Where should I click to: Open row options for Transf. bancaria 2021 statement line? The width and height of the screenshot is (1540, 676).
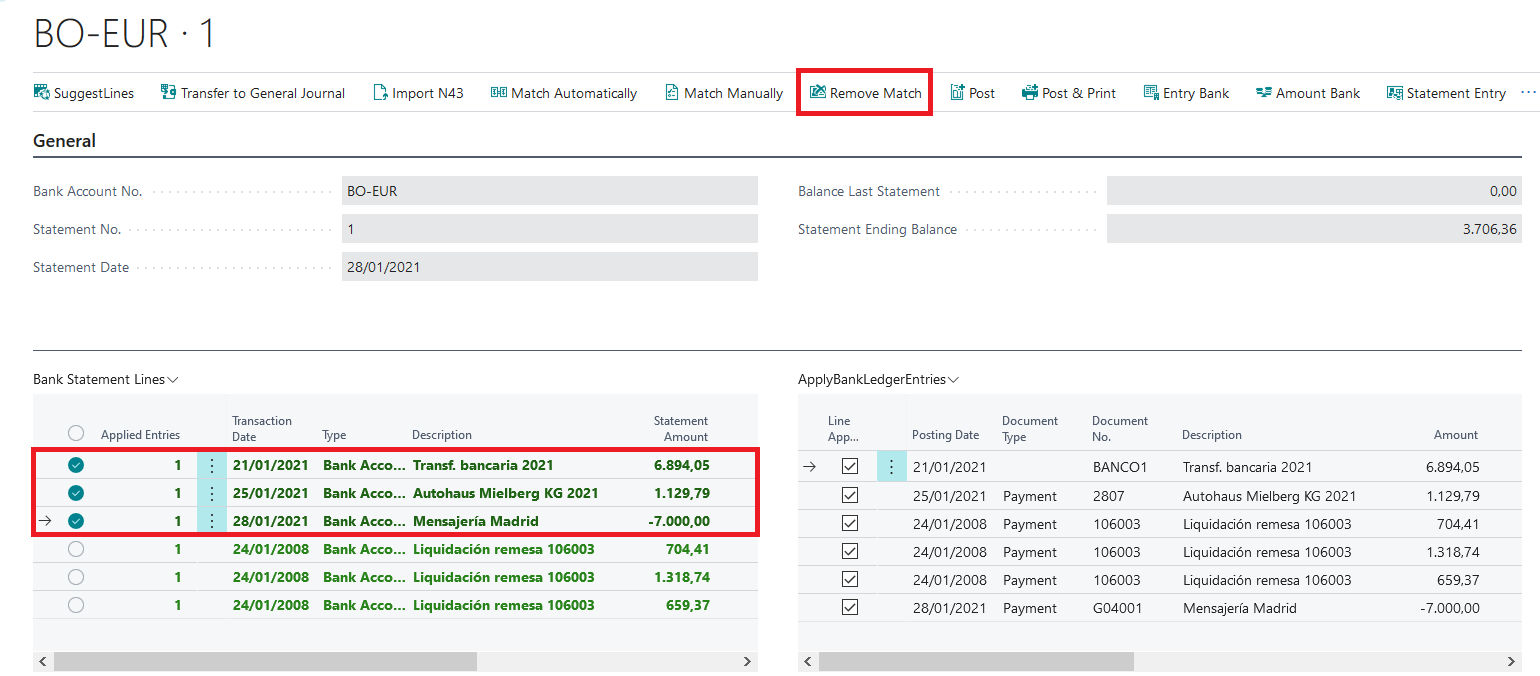211,465
